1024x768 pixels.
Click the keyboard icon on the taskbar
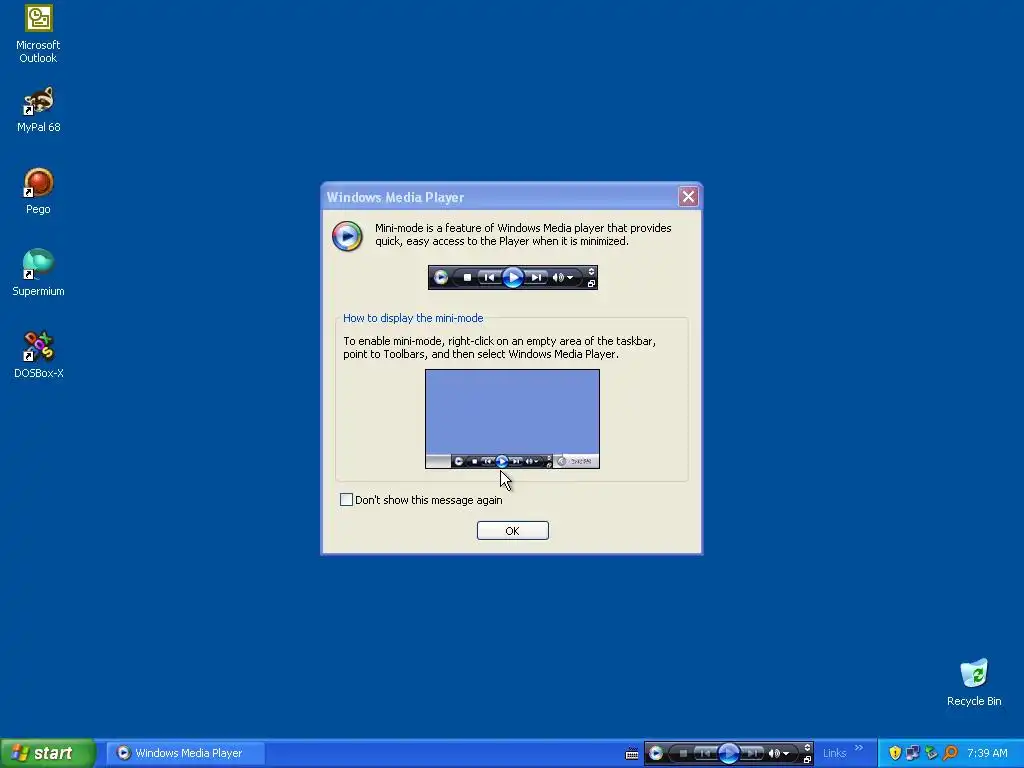tap(632, 754)
